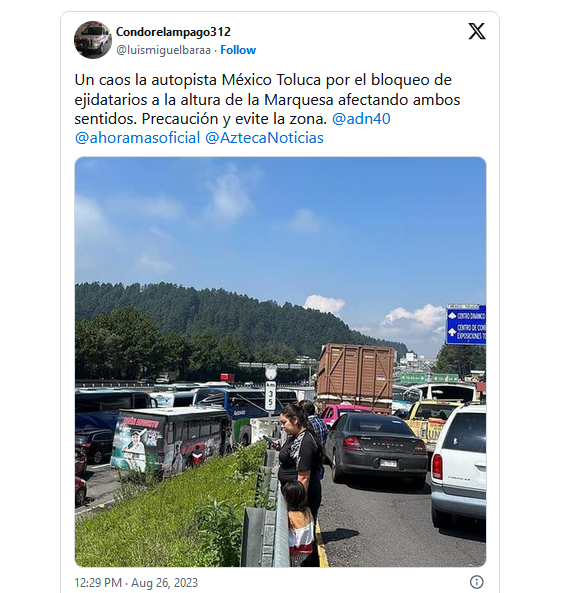This screenshot has height=593, width=576.
Task: Open the @adn40 mention
Action: click(361, 119)
